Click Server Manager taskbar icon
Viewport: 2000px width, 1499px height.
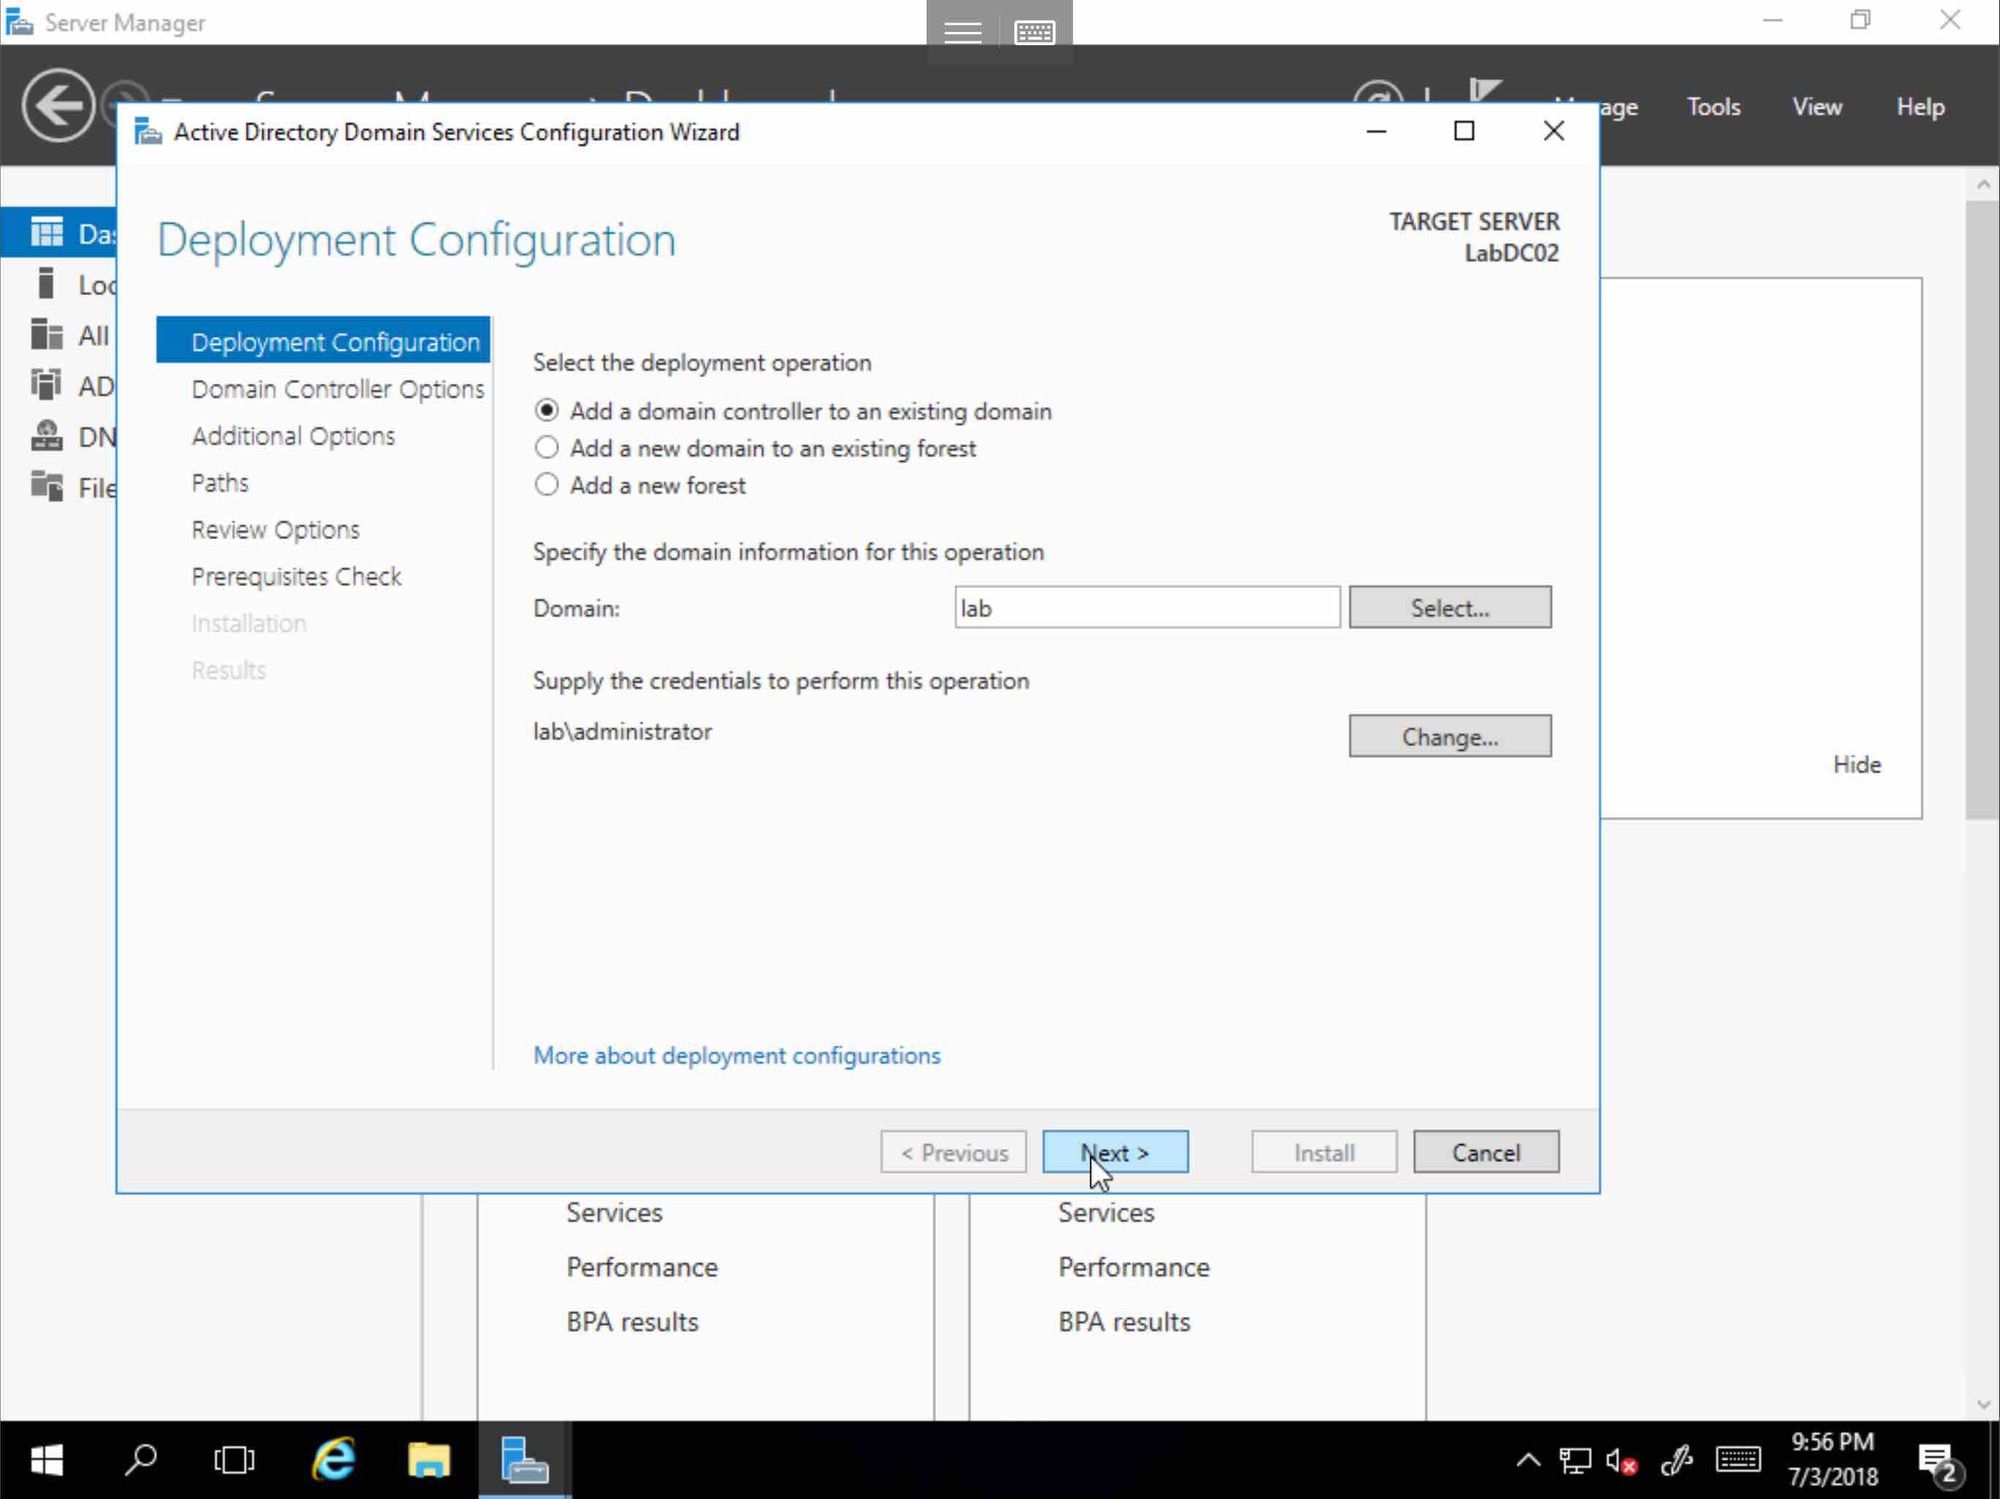525,1460
